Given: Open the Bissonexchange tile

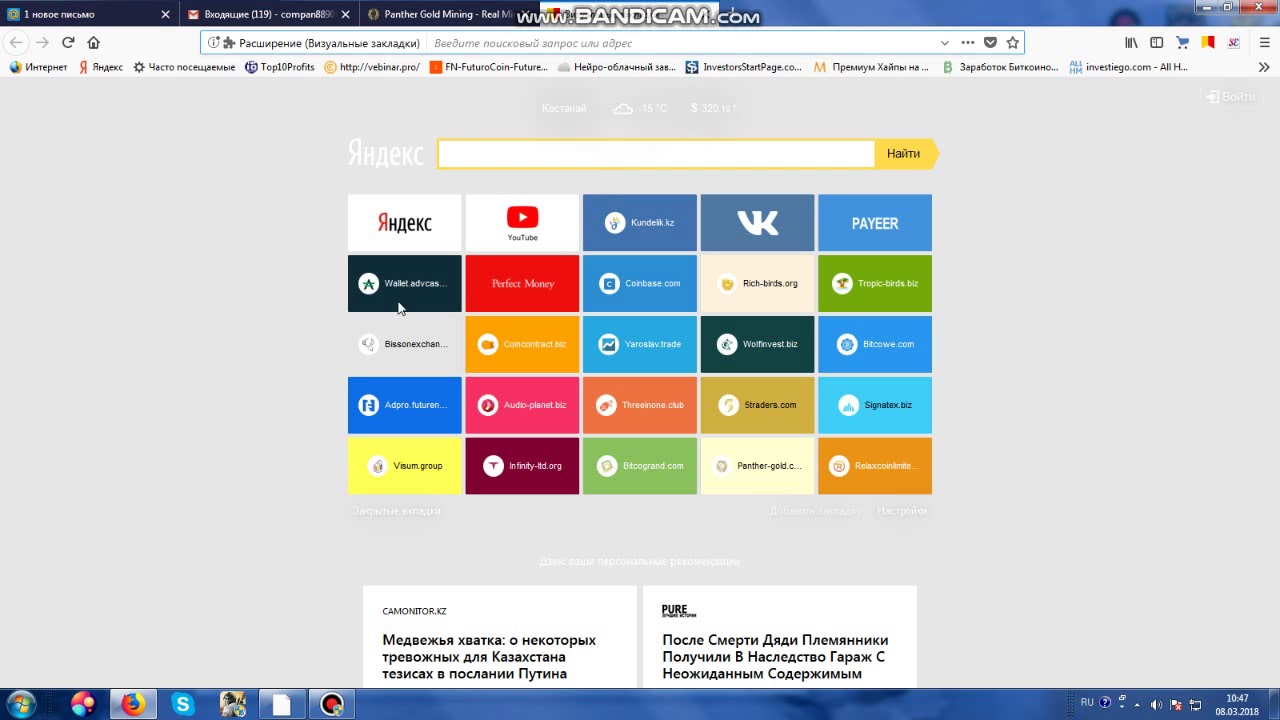Looking at the screenshot, I should click(405, 344).
